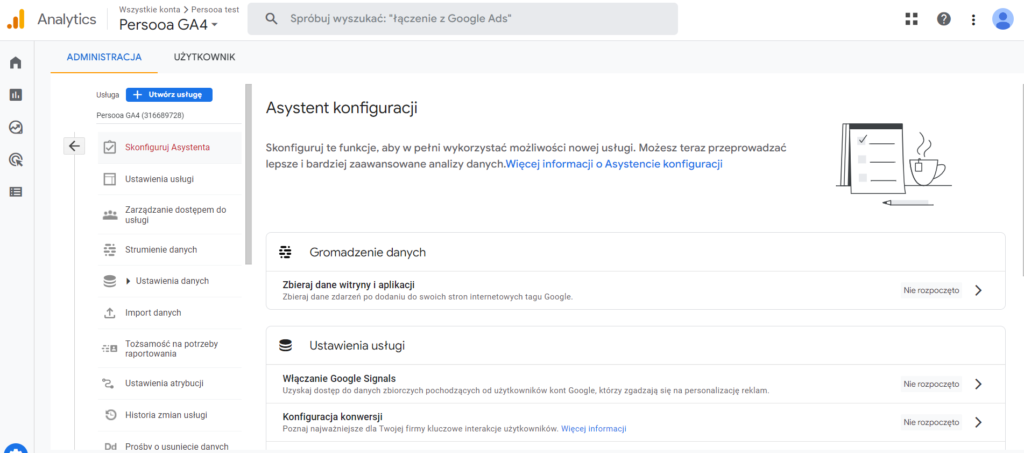Click the Utwórz usługę button
This screenshot has width=1024, height=453.
click(x=169, y=95)
